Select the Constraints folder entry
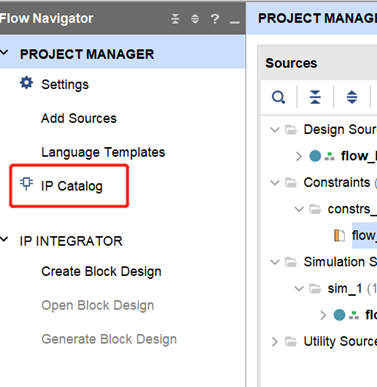377x387 pixels. click(x=337, y=183)
